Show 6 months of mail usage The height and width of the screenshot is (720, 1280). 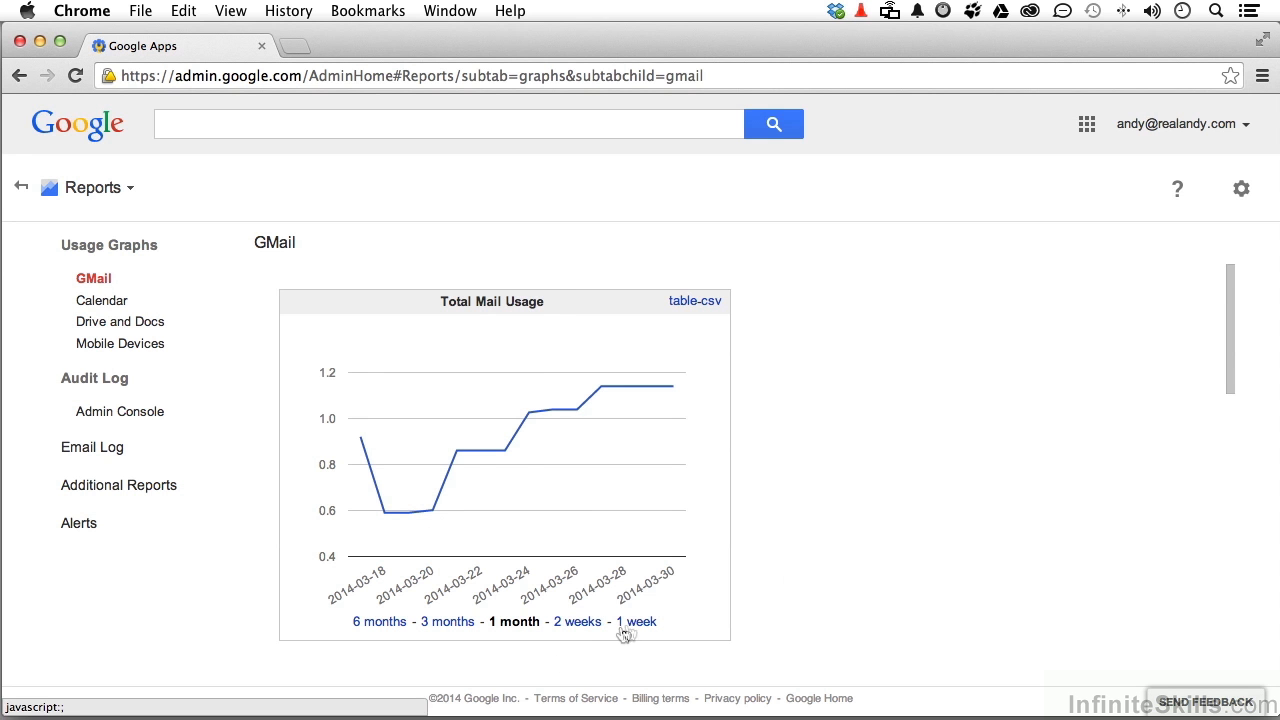coord(379,622)
